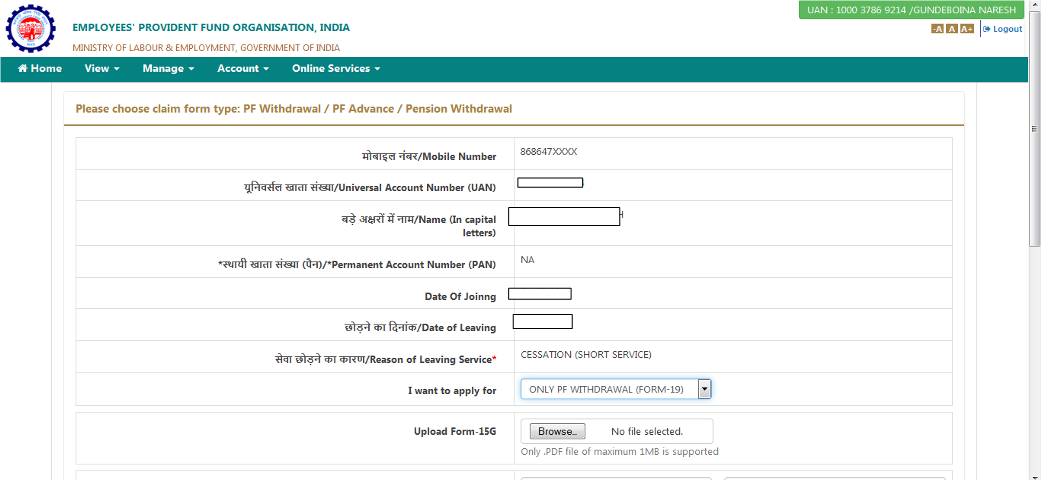The image size is (1041, 480).
Task: Decrease font size with -A icon
Action: click(x=937, y=29)
